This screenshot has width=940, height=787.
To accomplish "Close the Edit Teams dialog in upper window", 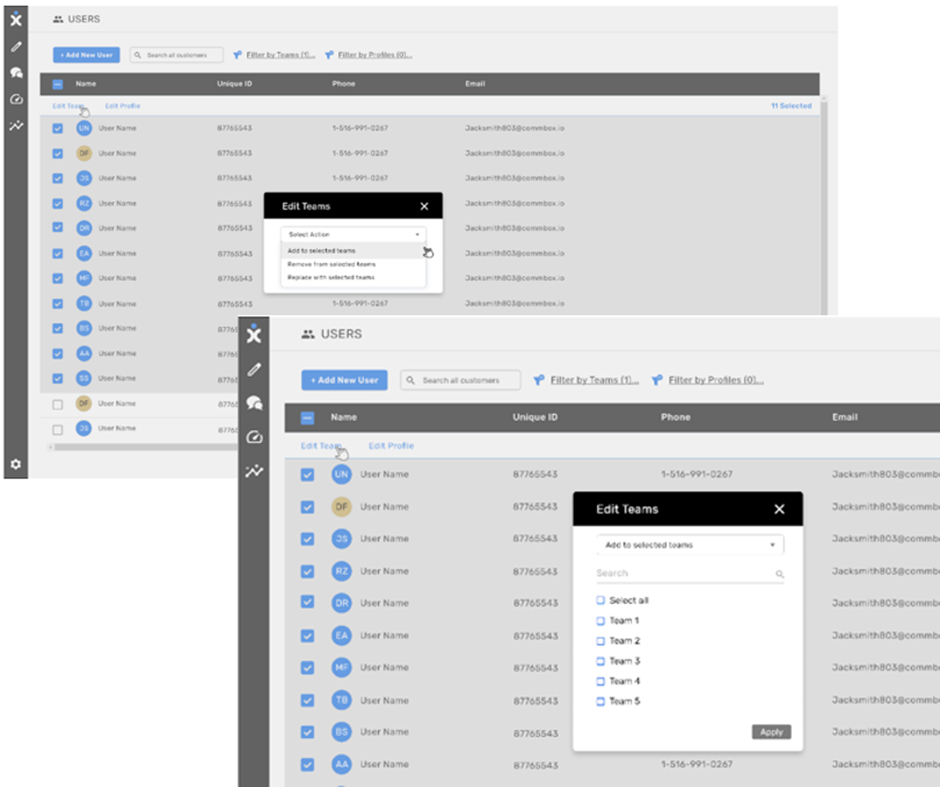I will click(x=424, y=206).
